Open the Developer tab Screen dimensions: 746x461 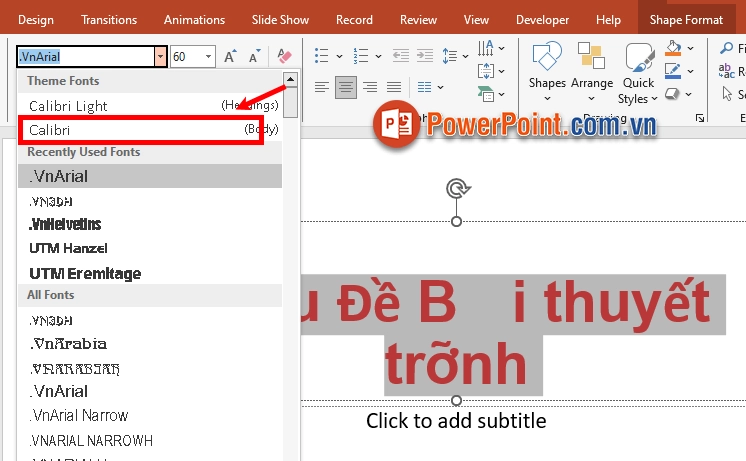[542, 20]
